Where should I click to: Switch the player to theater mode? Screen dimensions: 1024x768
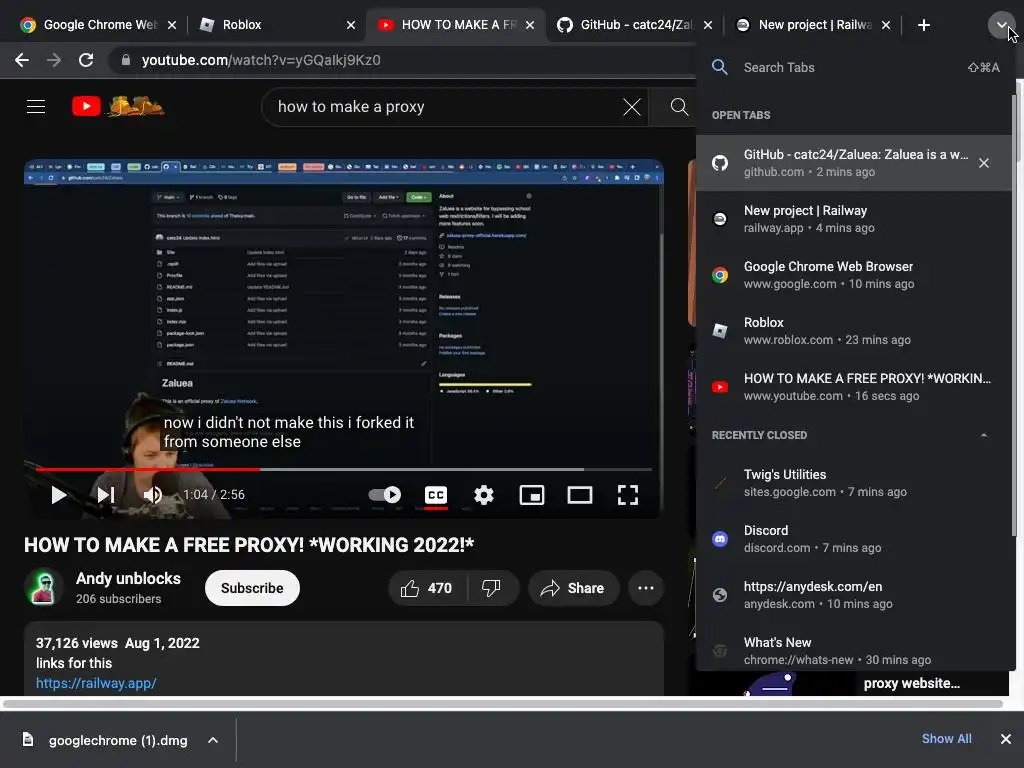coord(579,495)
